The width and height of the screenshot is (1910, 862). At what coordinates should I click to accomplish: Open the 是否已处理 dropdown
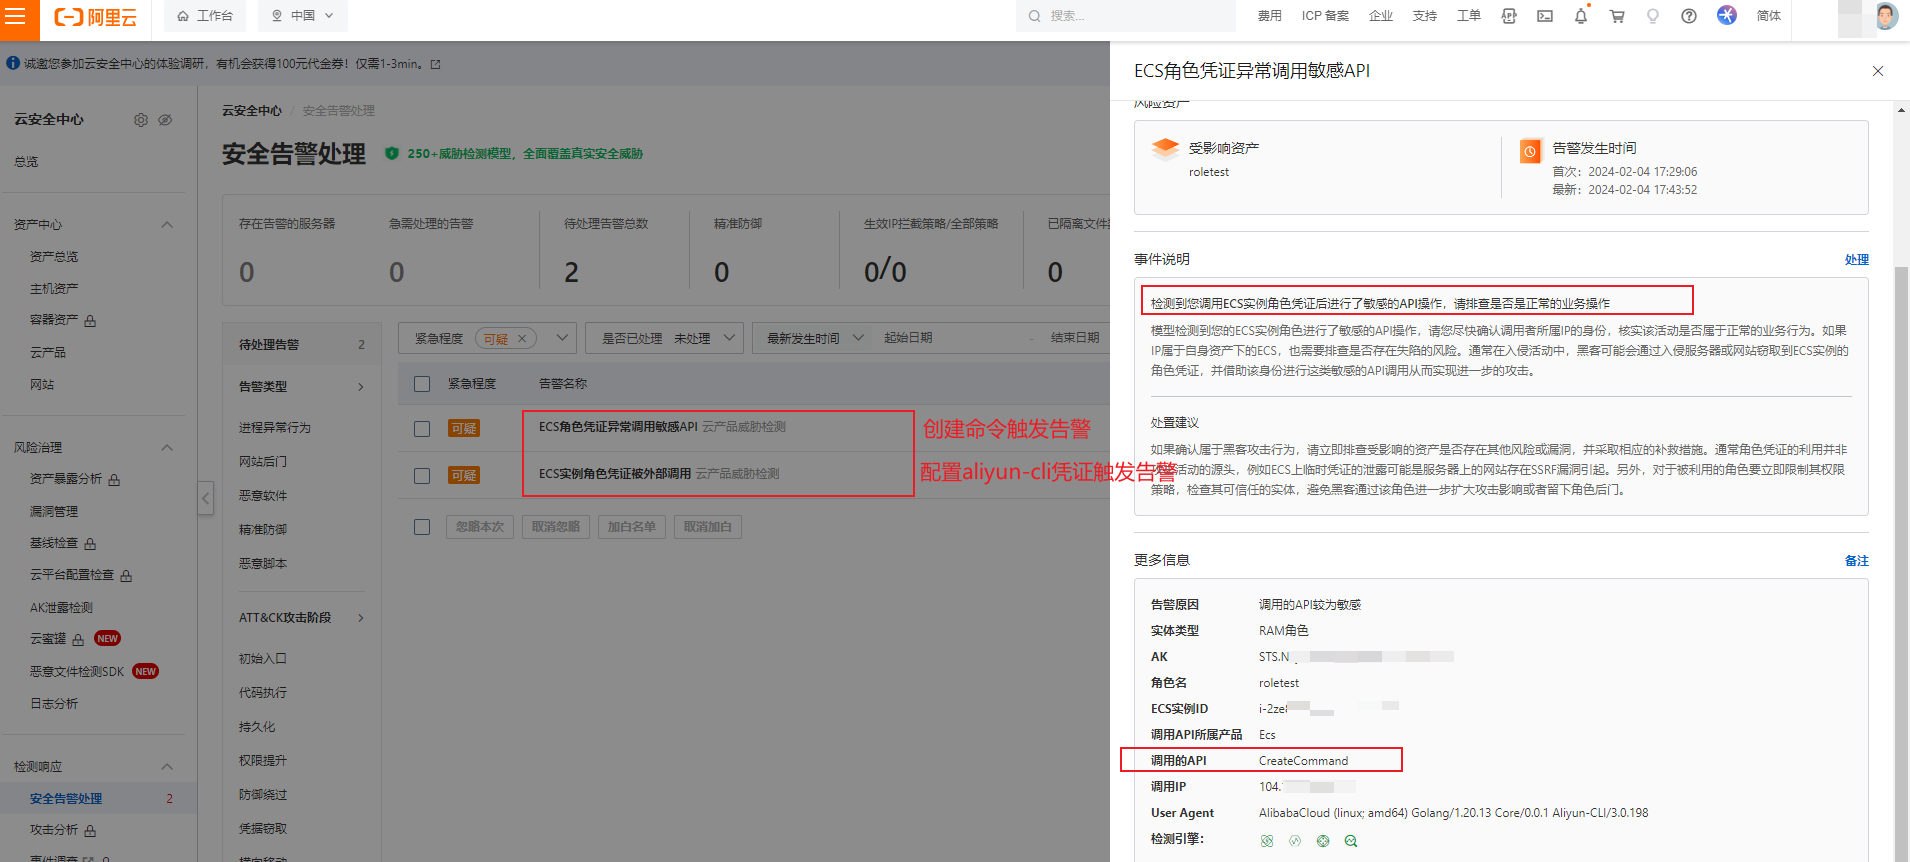tap(665, 338)
